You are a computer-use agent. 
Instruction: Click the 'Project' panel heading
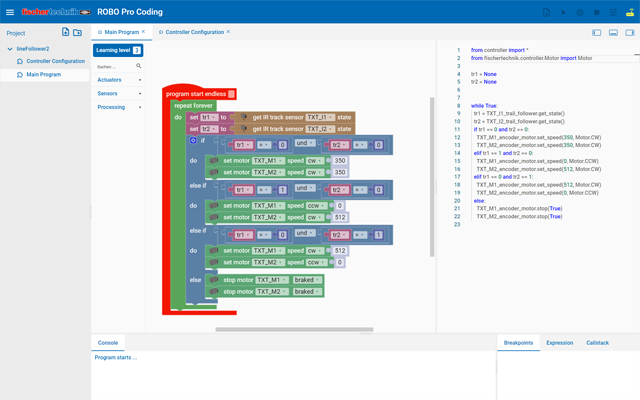point(16,33)
